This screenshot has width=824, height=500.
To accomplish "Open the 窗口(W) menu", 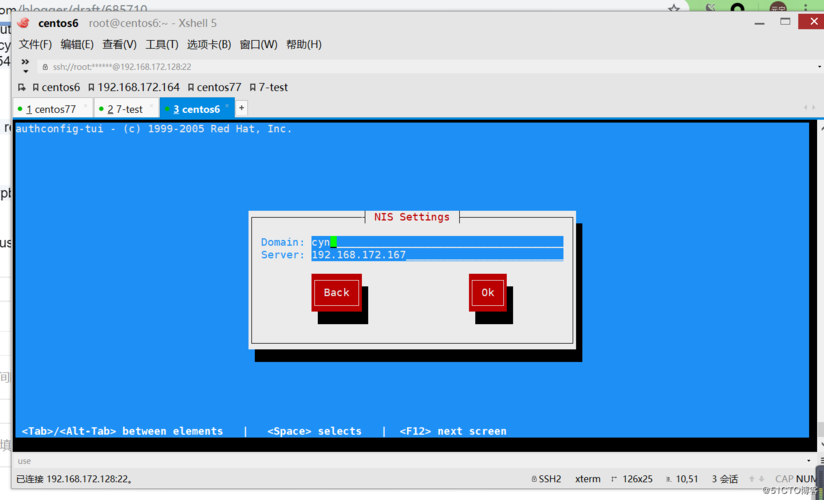I will [x=259, y=45].
